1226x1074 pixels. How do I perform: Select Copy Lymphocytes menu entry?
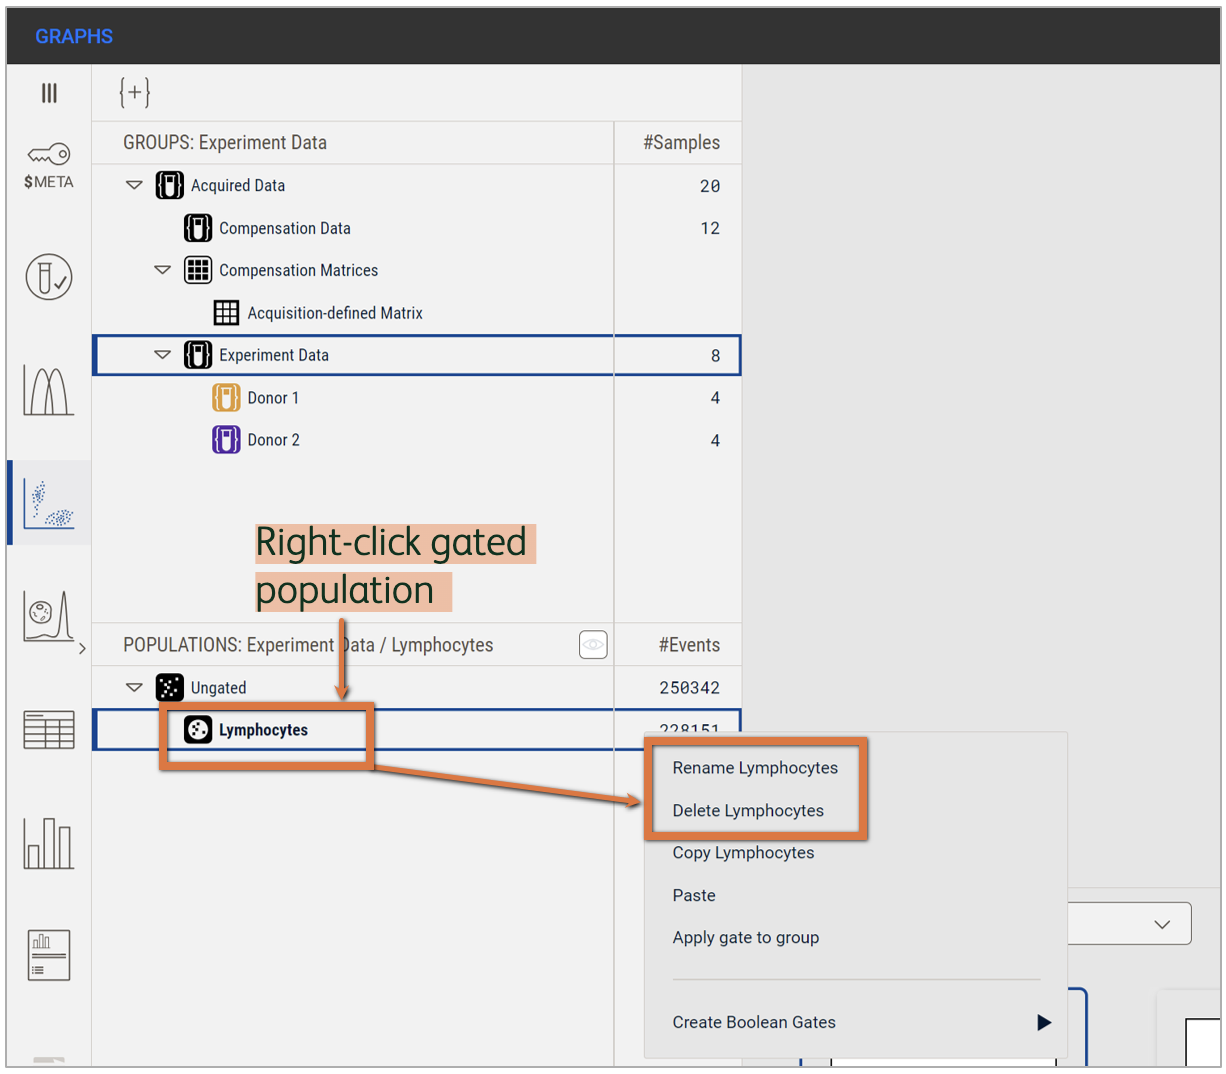click(x=743, y=853)
